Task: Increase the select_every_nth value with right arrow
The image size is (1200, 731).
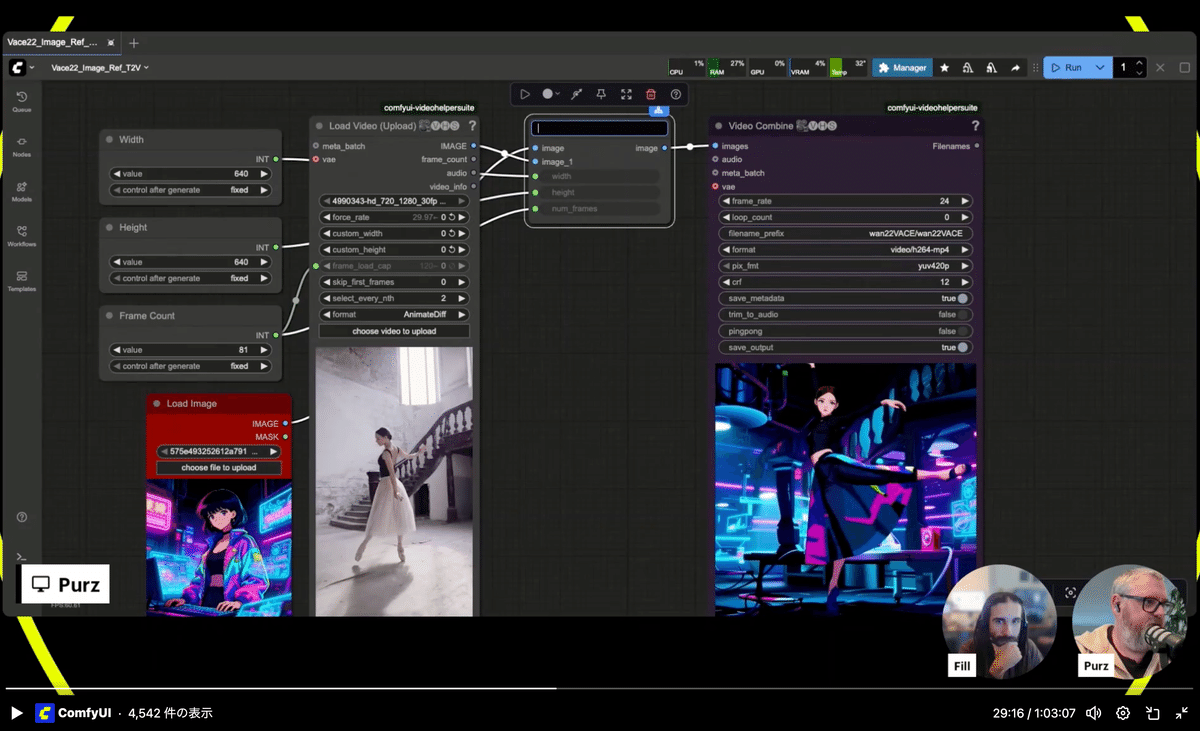Action: pyautogui.click(x=462, y=298)
